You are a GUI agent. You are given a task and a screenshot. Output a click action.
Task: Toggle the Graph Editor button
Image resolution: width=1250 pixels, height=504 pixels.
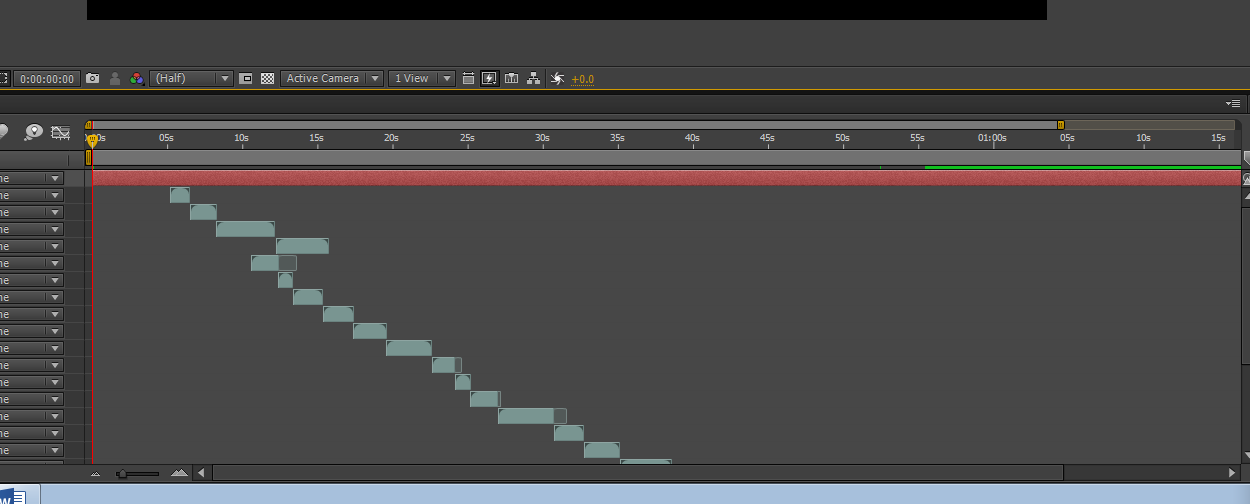pos(60,131)
